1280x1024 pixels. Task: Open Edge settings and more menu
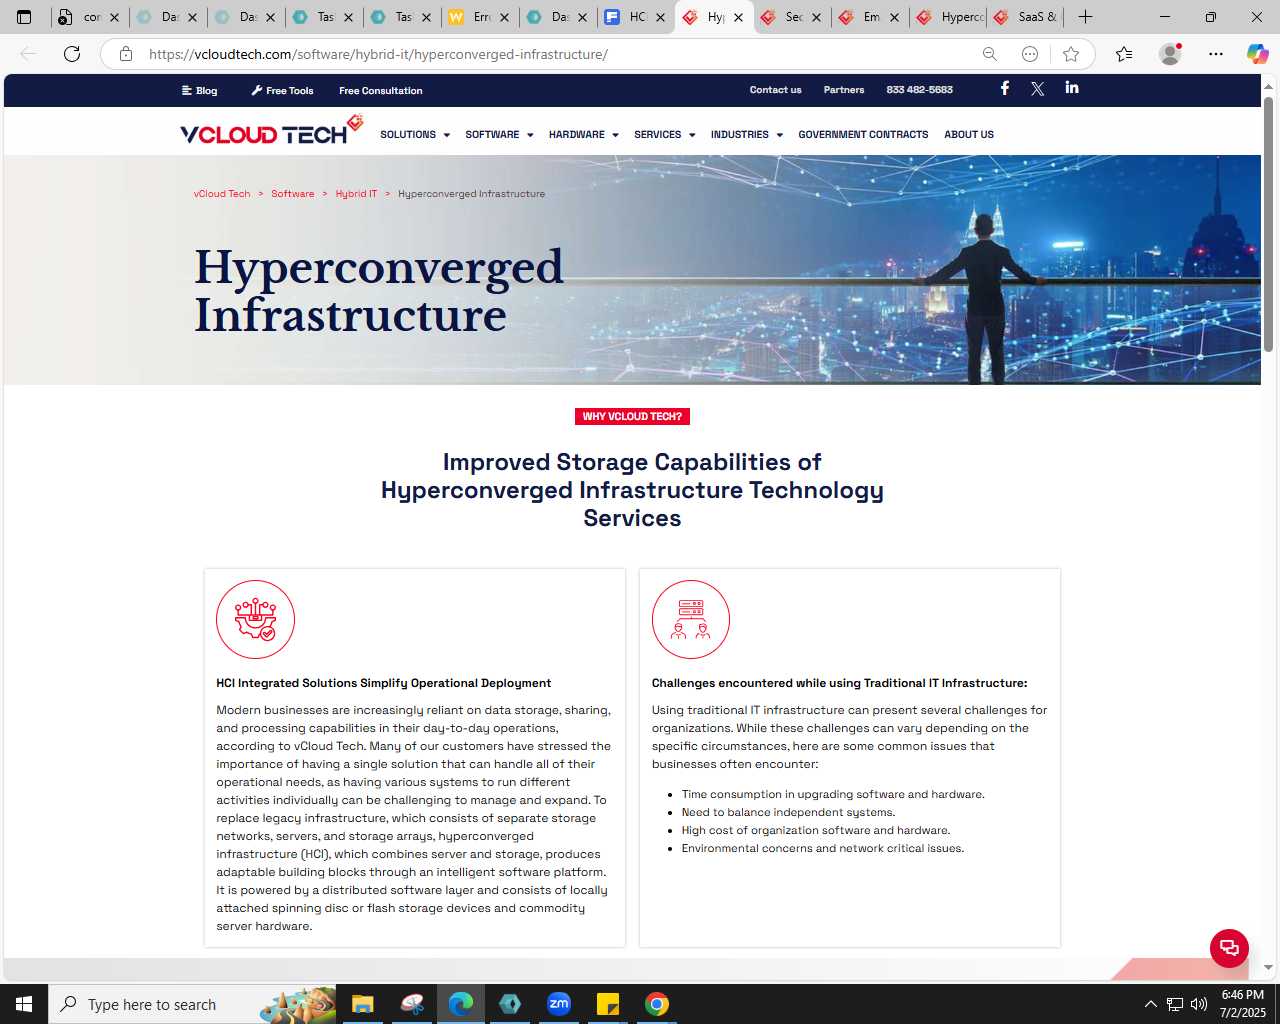(1216, 54)
